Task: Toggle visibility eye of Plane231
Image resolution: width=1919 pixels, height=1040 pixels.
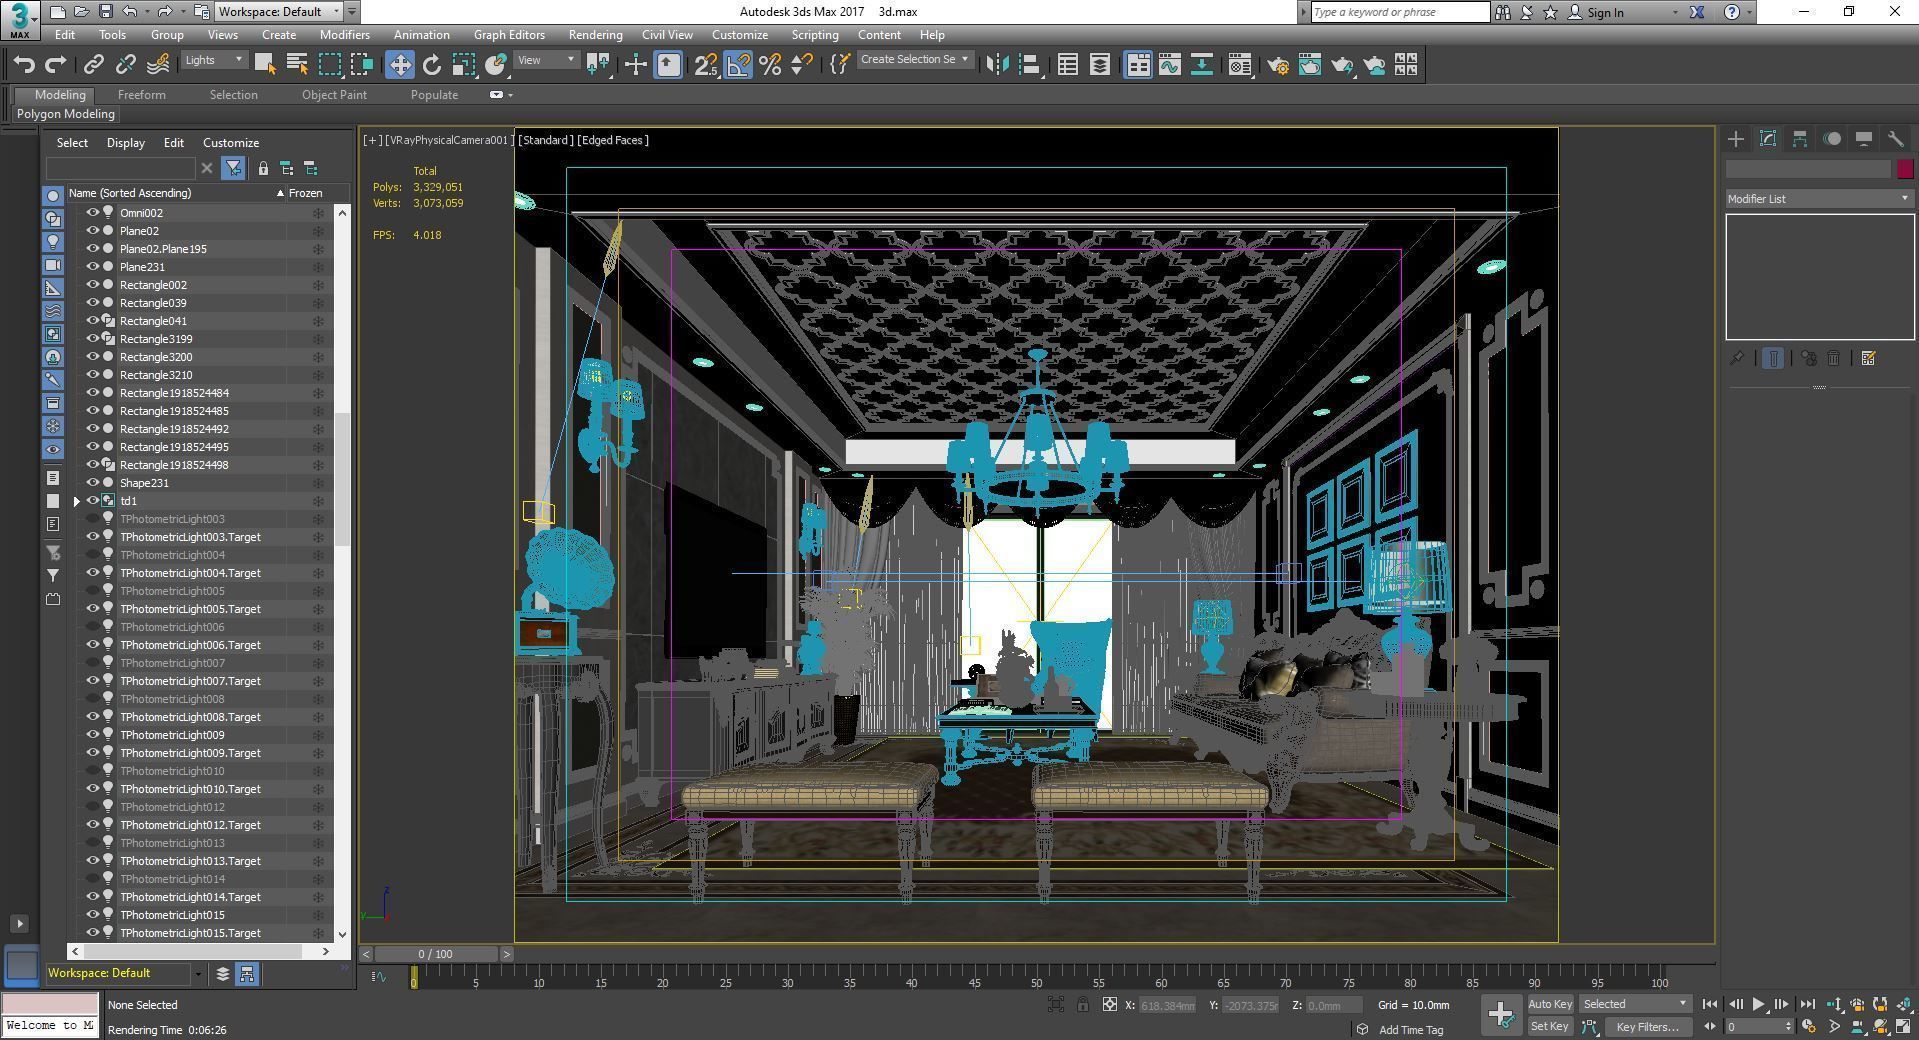Action: (93, 267)
